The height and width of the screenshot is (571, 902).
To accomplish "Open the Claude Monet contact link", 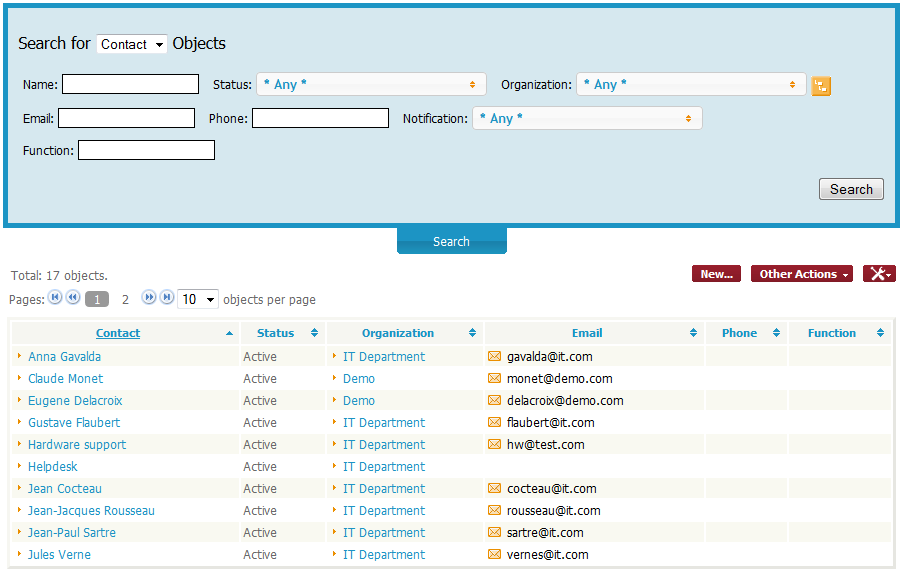I will point(65,379).
